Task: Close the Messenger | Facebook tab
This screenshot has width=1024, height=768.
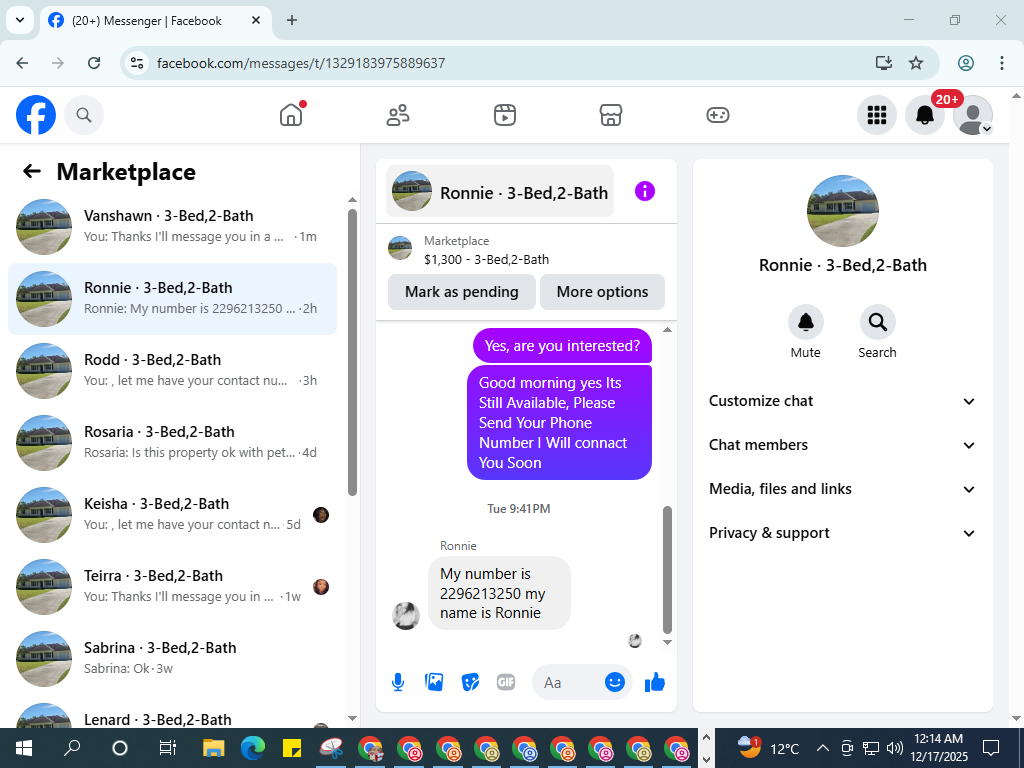Action: (256, 20)
